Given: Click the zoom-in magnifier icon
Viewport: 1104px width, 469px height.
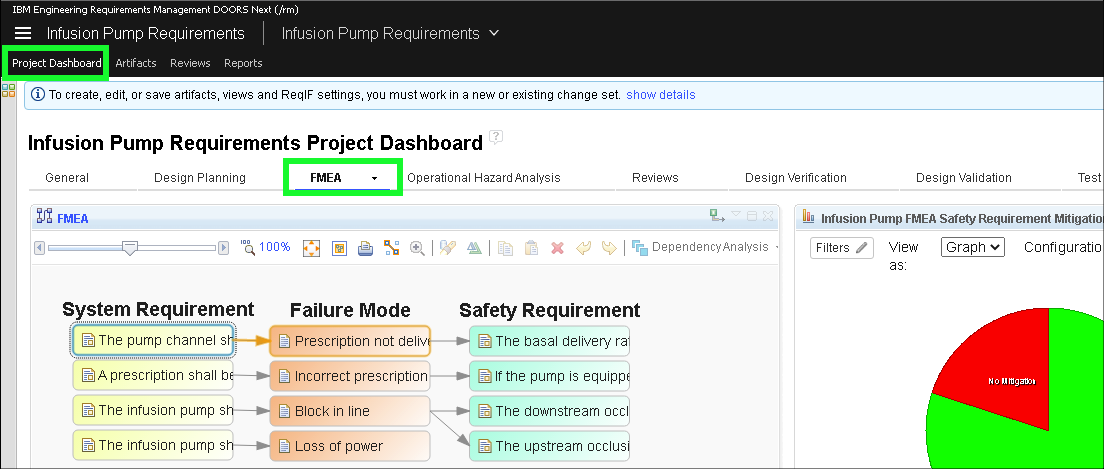Looking at the screenshot, I should coord(417,247).
